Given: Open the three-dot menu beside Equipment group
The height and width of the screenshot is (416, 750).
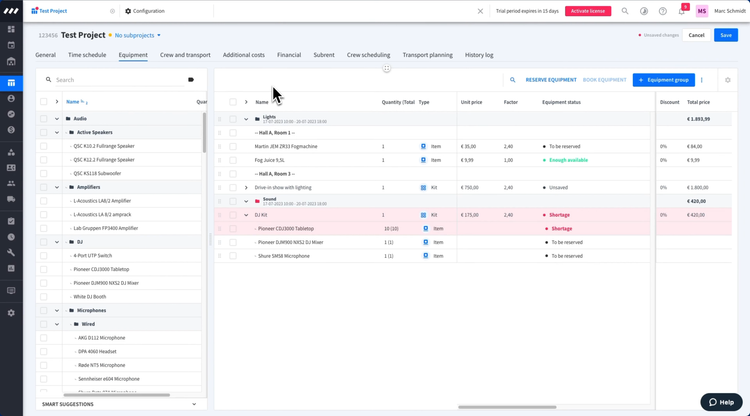Looking at the screenshot, I should pyautogui.click(x=702, y=80).
